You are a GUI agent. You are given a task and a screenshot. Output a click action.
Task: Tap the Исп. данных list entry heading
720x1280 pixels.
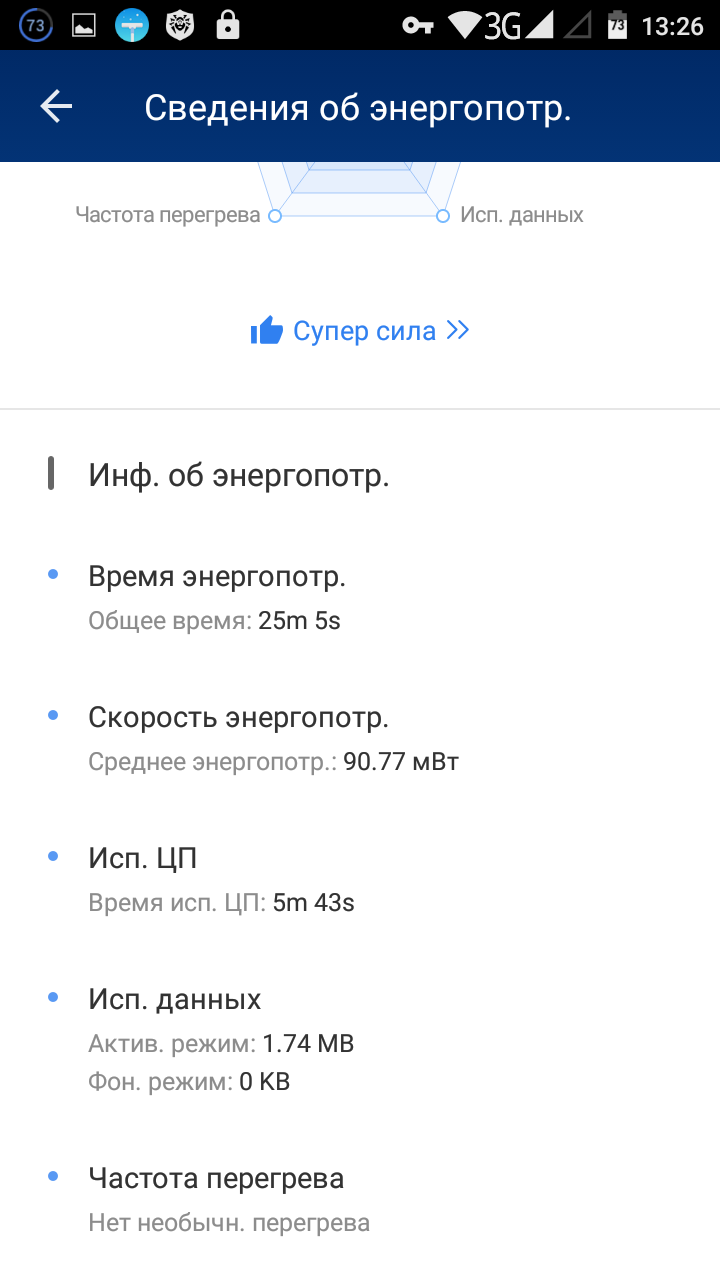point(175,999)
